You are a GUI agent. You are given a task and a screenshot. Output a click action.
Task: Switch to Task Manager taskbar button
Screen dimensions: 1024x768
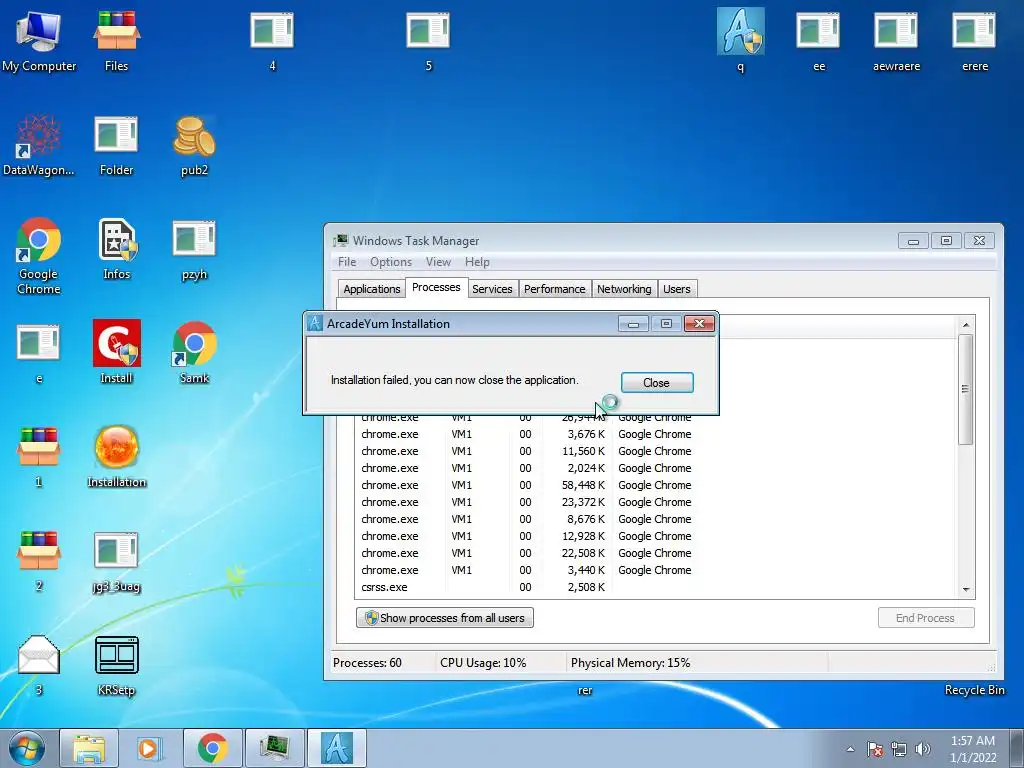(x=274, y=748)
